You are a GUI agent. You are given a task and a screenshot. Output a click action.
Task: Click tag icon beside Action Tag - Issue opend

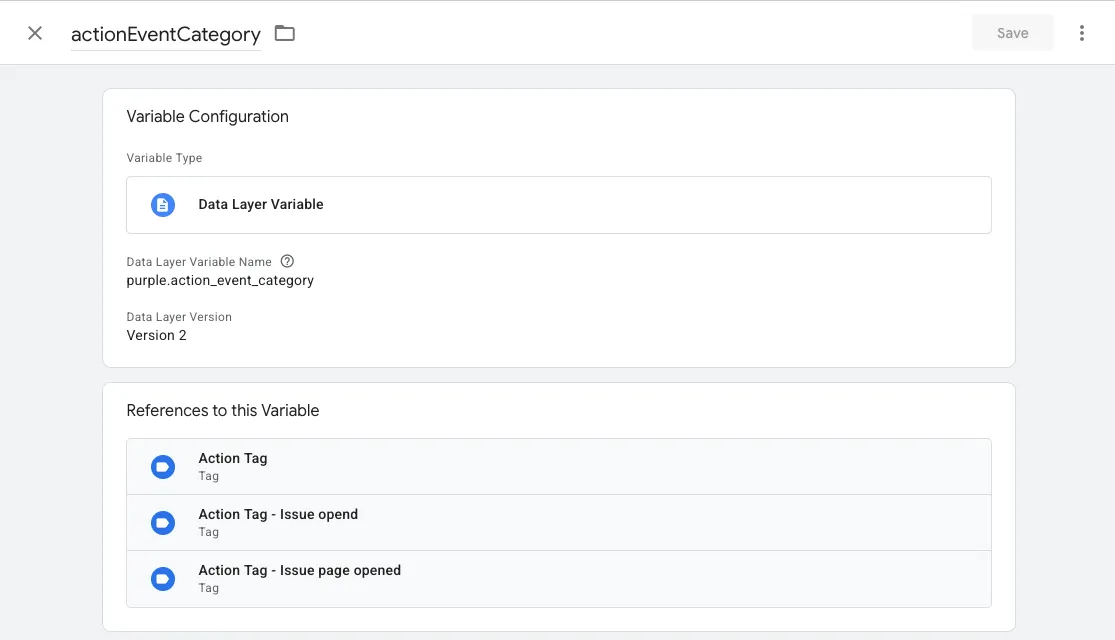coord(163,523)
